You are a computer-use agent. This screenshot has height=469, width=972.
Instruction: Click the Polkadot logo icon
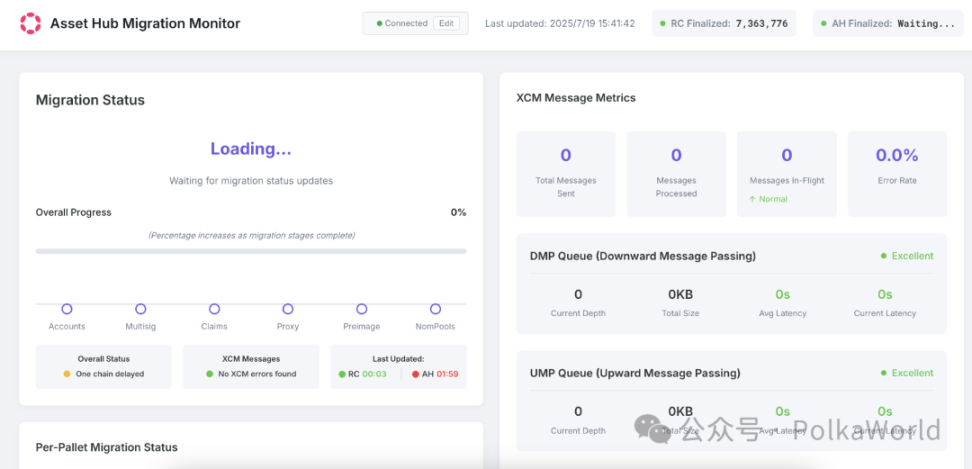31,23
